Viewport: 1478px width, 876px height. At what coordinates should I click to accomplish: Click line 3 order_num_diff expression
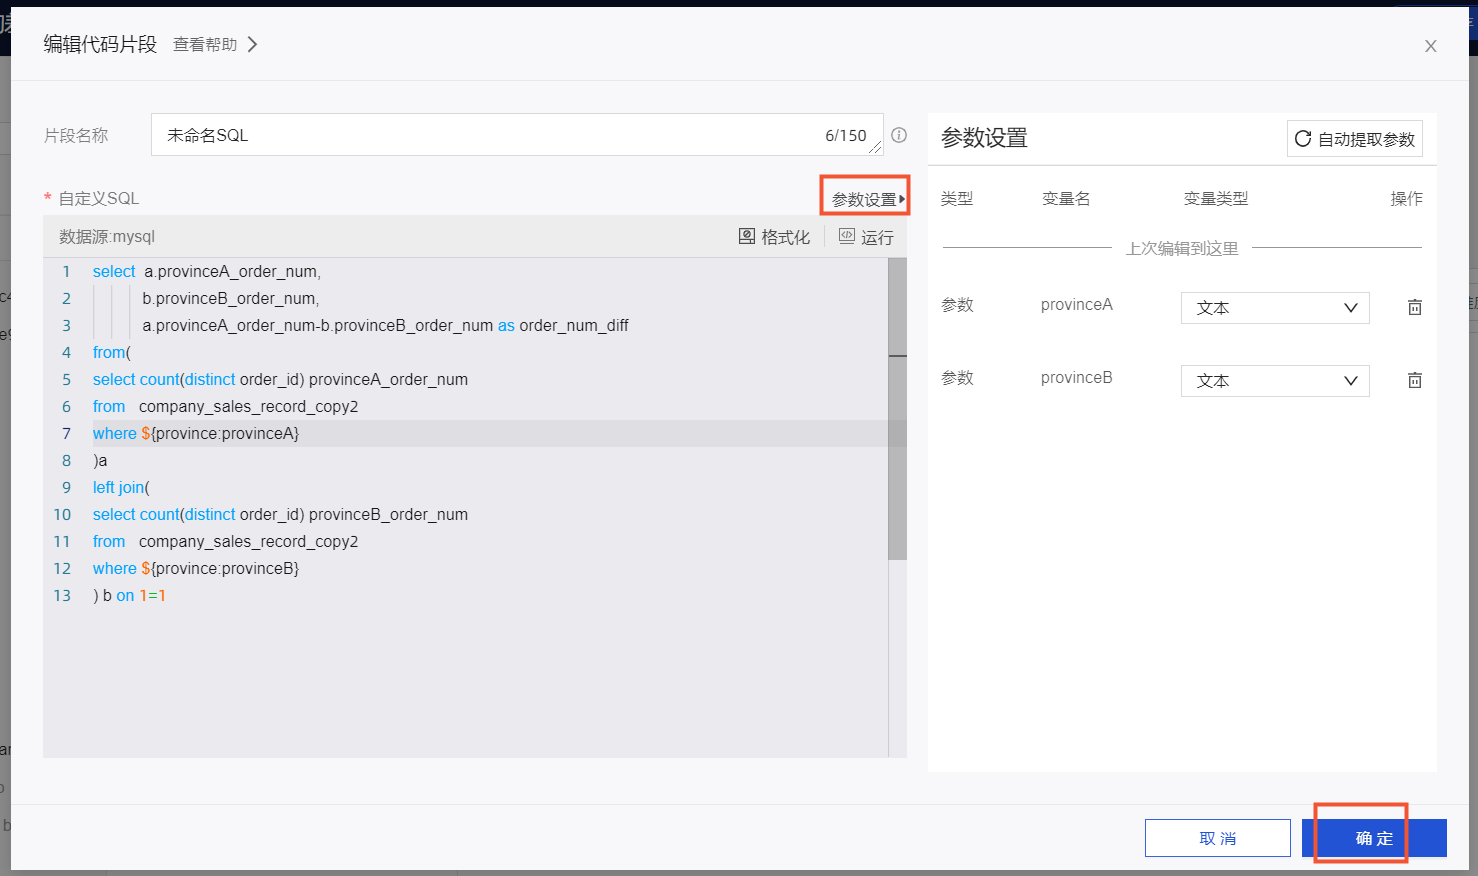click(385, 325)
